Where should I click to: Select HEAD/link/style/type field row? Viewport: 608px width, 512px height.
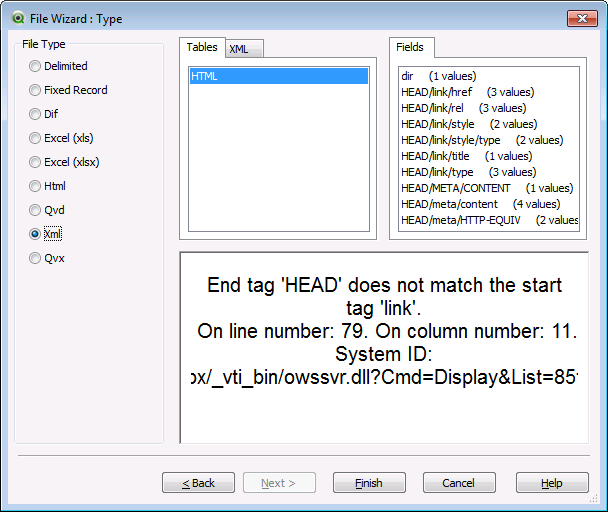(x=489, y=140)
